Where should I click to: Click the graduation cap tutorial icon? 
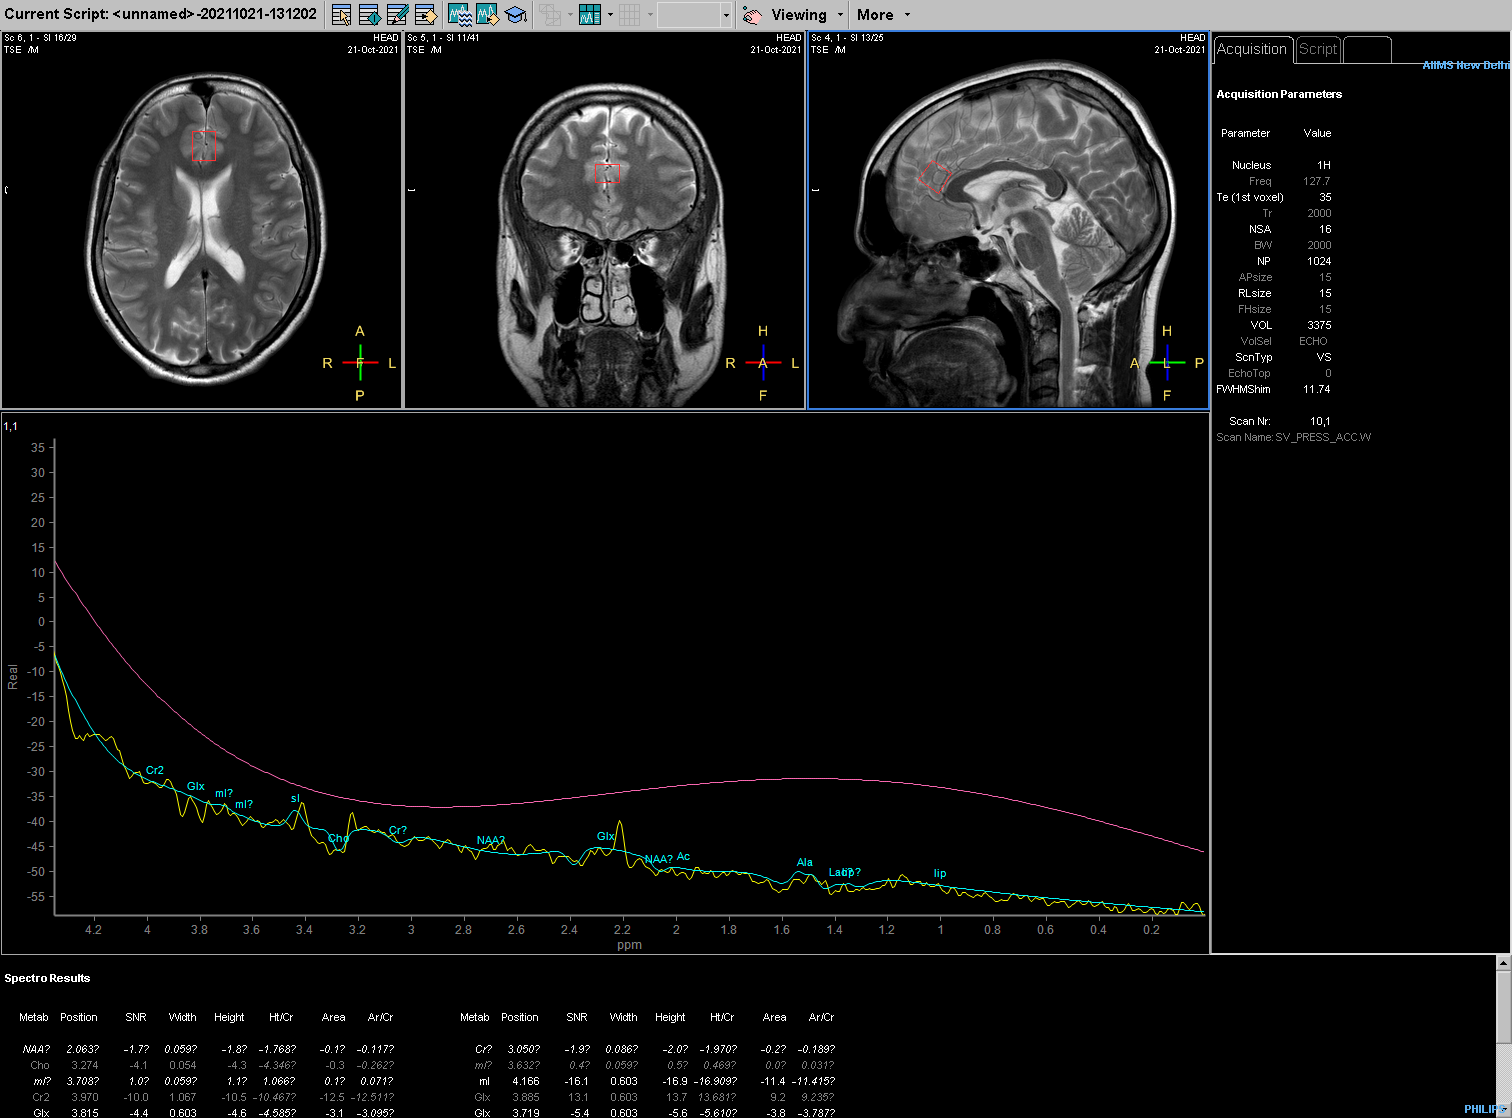coord(515,15)
